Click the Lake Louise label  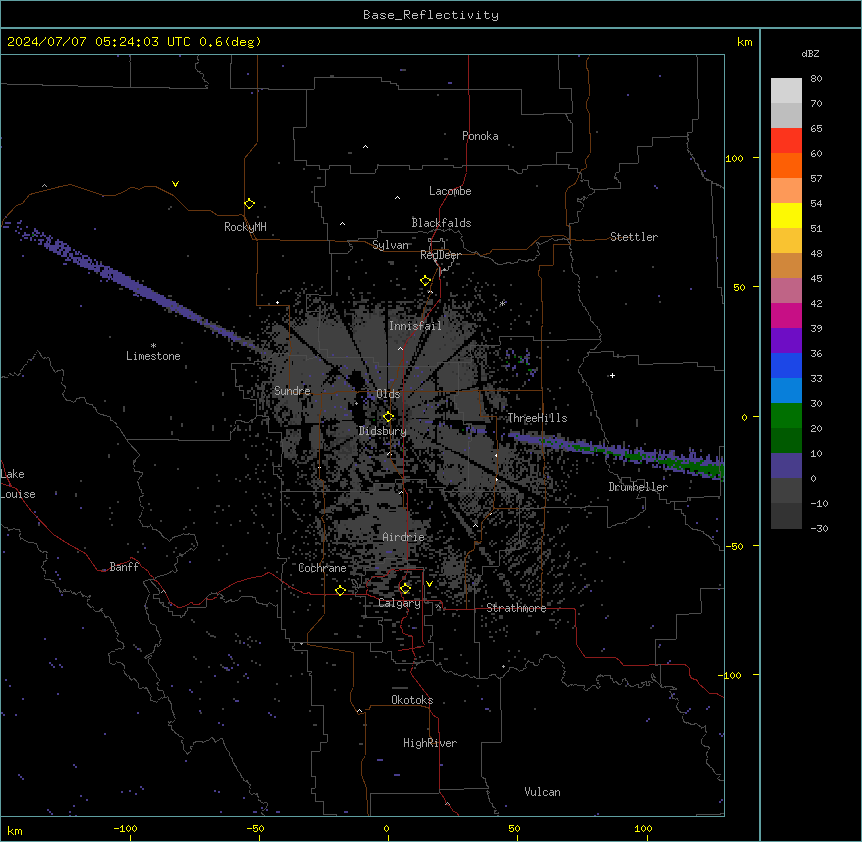18,484
